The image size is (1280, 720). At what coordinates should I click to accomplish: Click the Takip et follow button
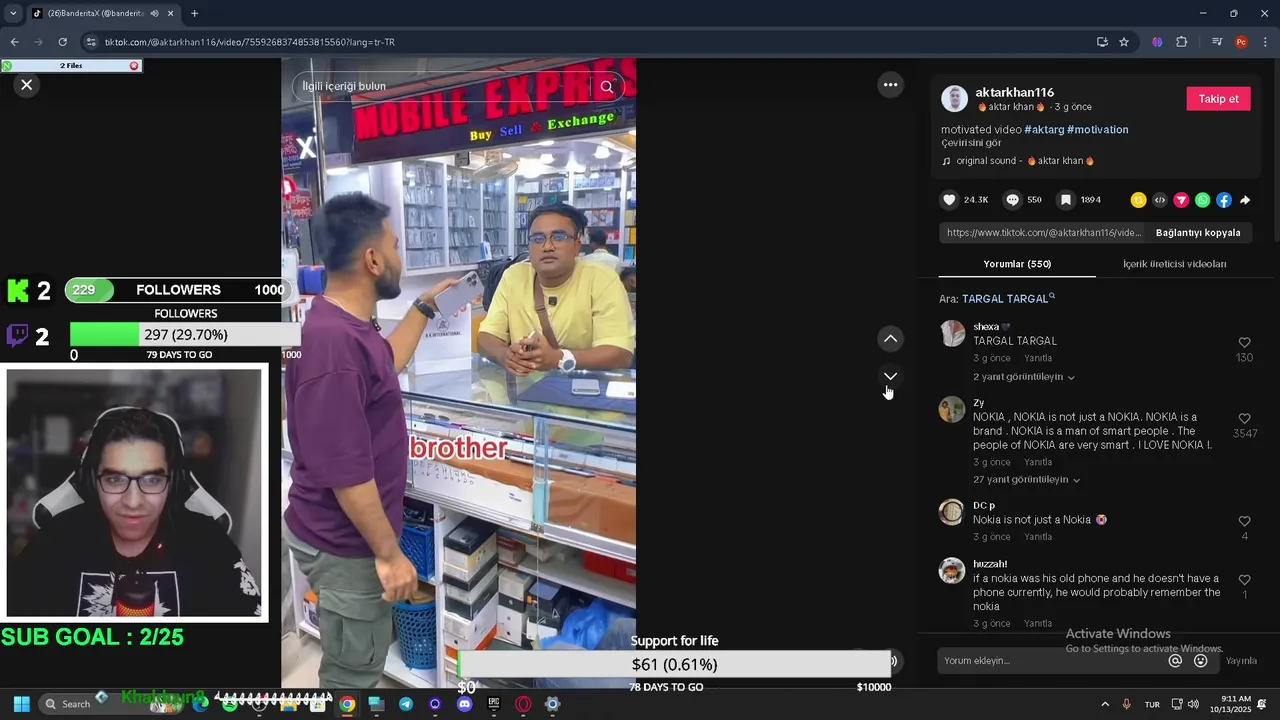click(1218, 99)
